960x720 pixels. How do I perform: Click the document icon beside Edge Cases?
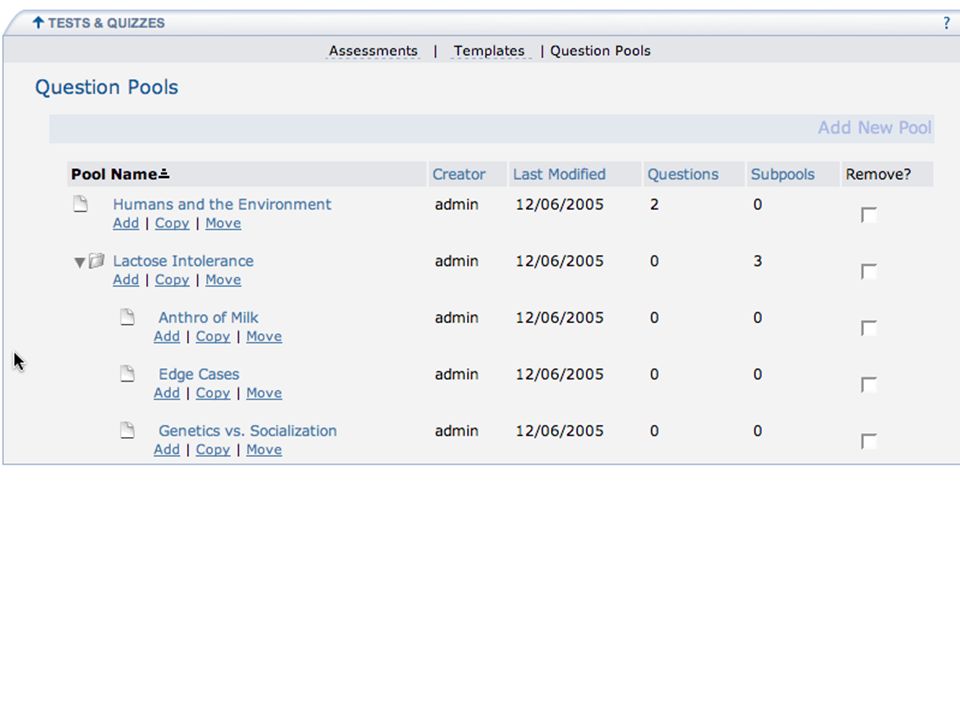pos(127,373)
